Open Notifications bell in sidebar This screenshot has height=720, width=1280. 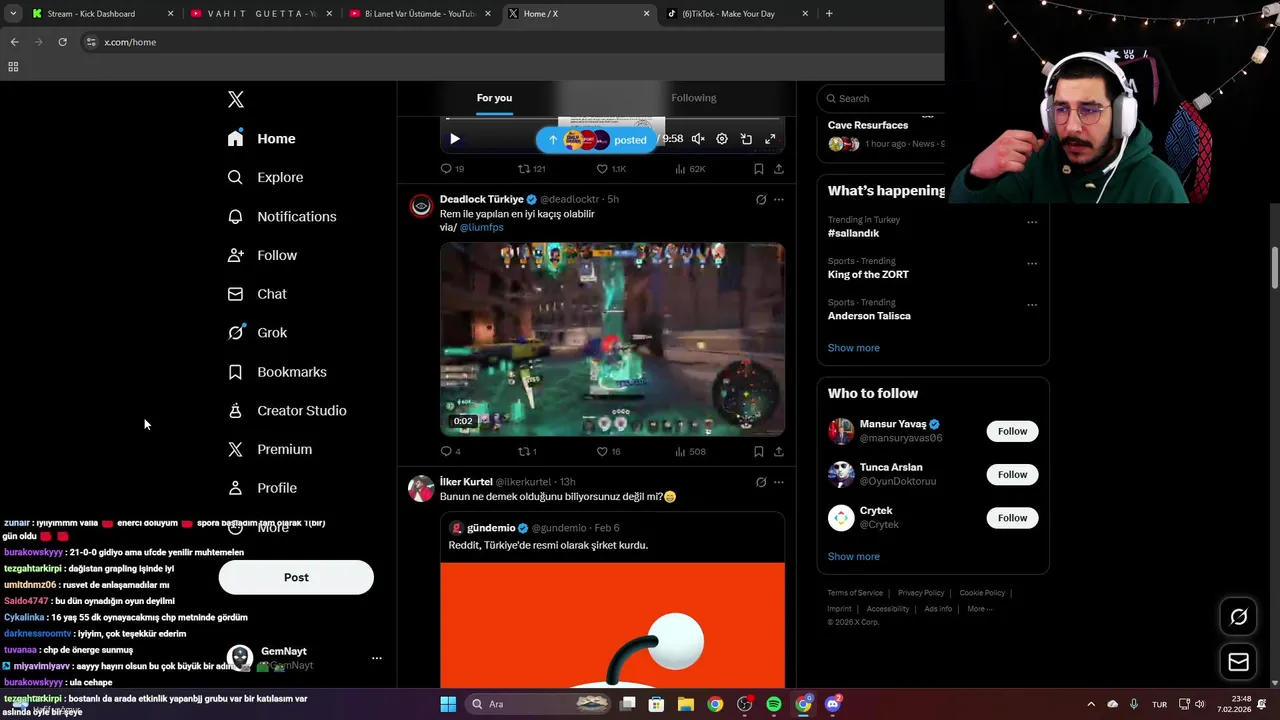(x=235, y=216)
